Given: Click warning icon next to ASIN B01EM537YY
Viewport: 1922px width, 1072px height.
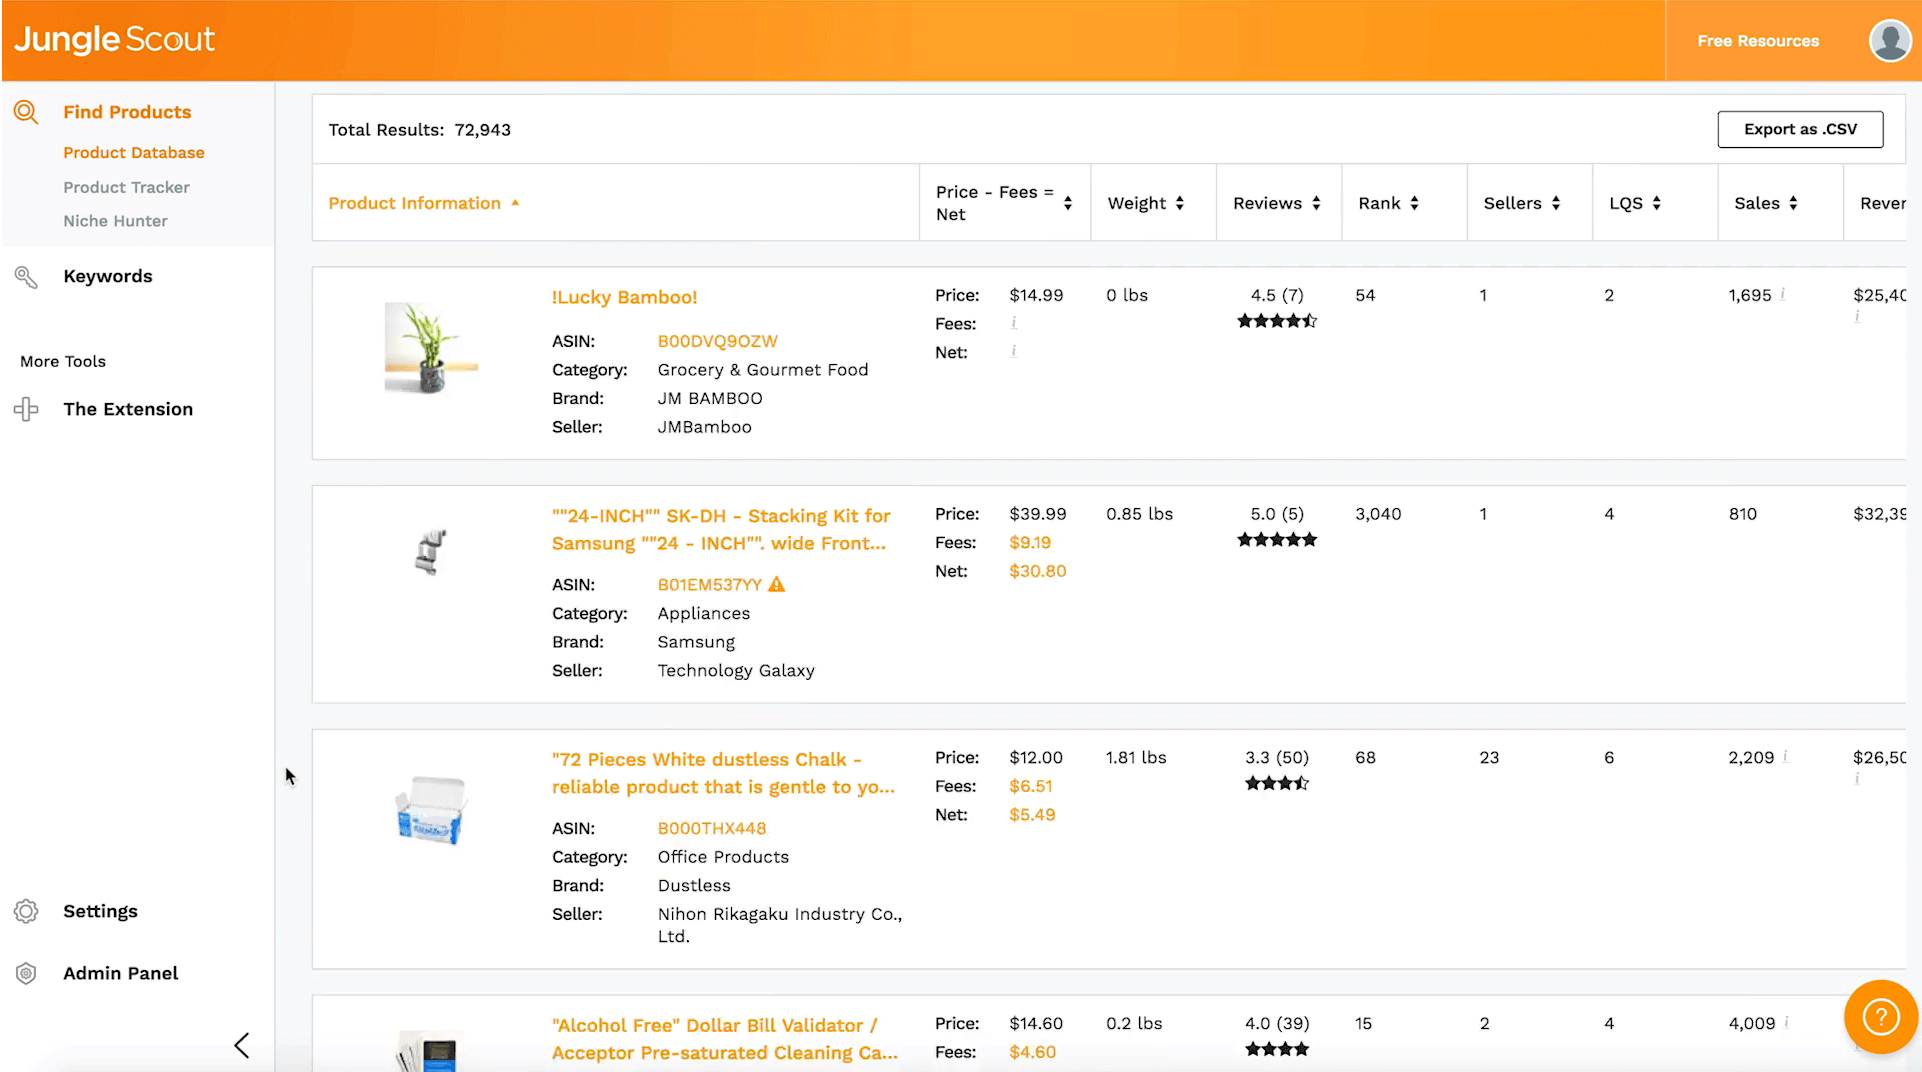Looking at the screenshot, I should click(x=777, y=584).
